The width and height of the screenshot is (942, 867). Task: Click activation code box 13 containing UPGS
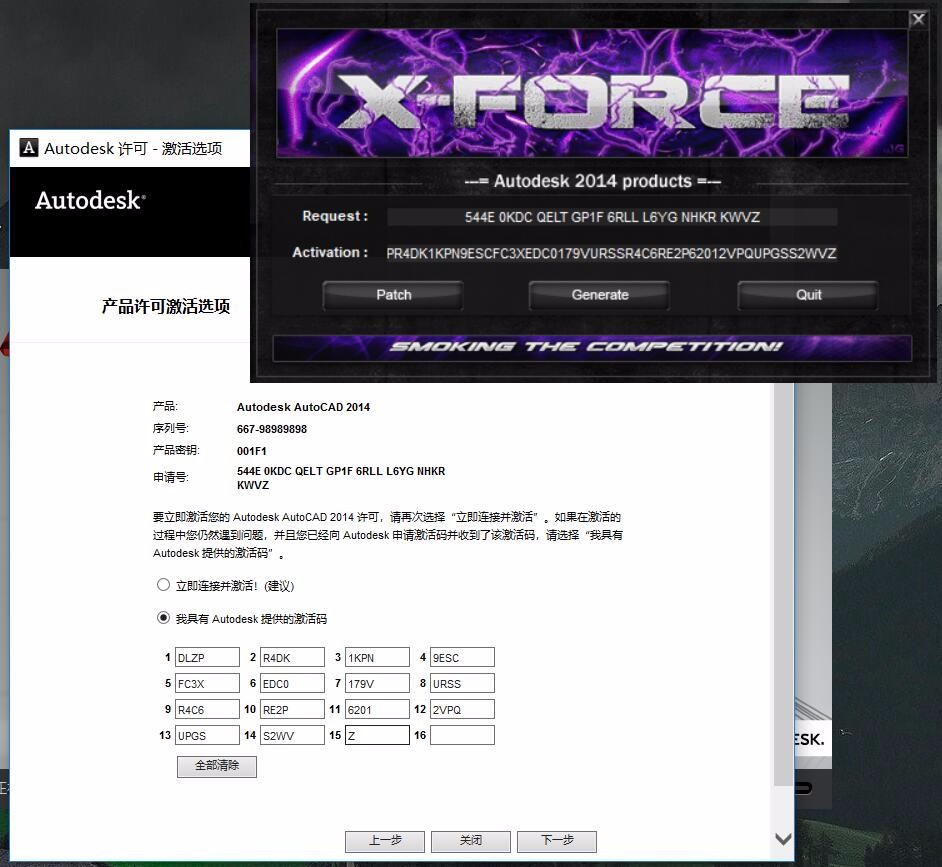click(x=207, y=735)
